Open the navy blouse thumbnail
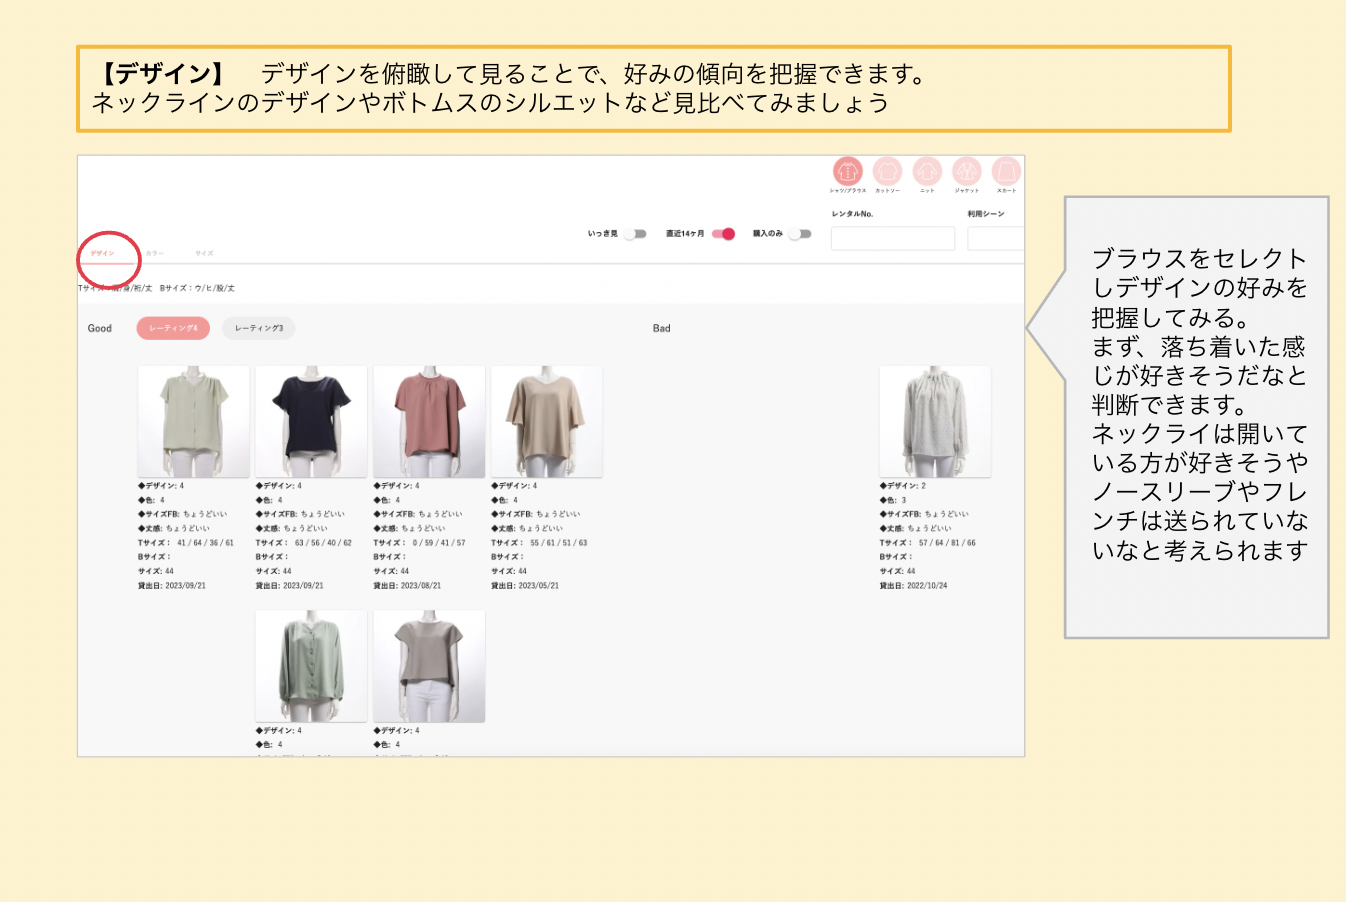1346x902 pixels. click(x=311, y=421)
